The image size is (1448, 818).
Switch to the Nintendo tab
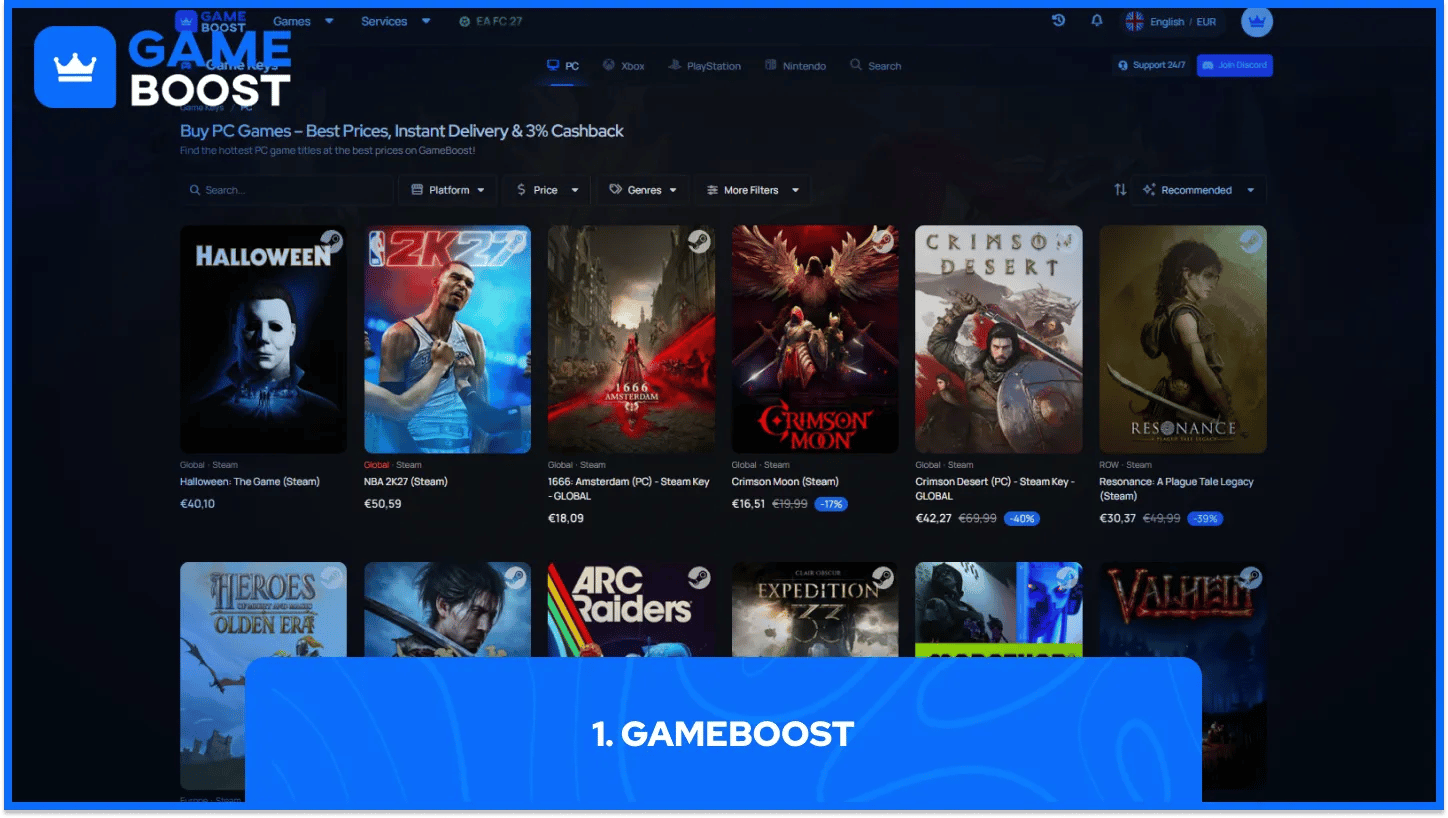point(795,66)
